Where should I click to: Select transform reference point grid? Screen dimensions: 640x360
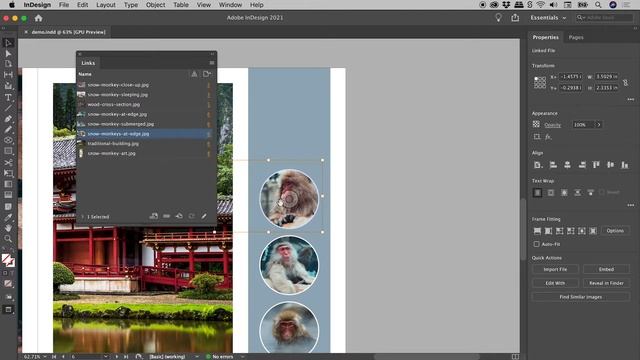[x=540, y=82]
